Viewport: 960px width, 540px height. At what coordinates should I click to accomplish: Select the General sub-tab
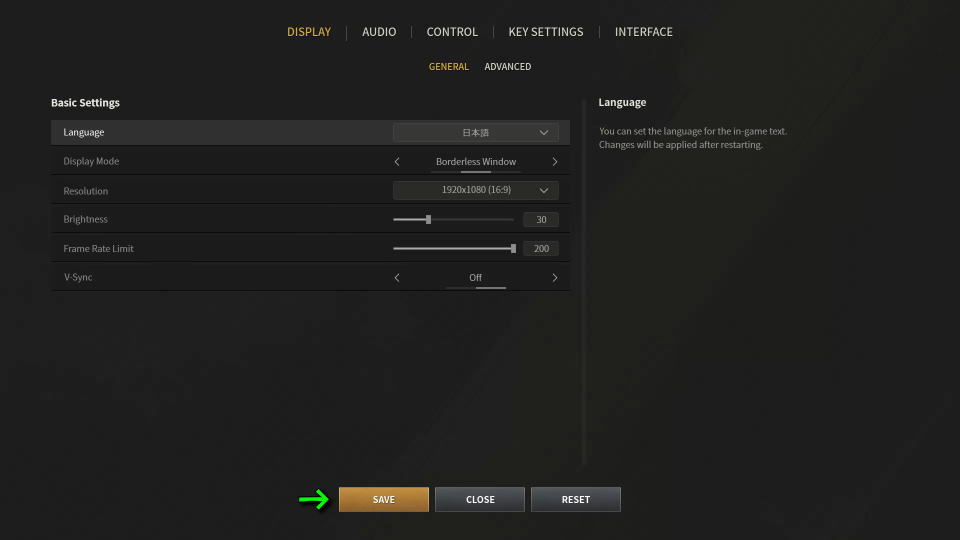pyautogui.click(x=449, y=66)
